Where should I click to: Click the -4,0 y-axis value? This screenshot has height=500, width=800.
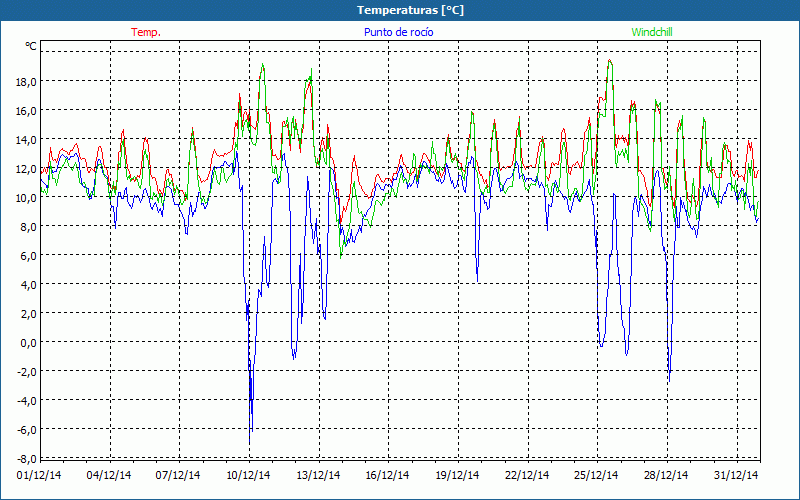tap(27, 401)
